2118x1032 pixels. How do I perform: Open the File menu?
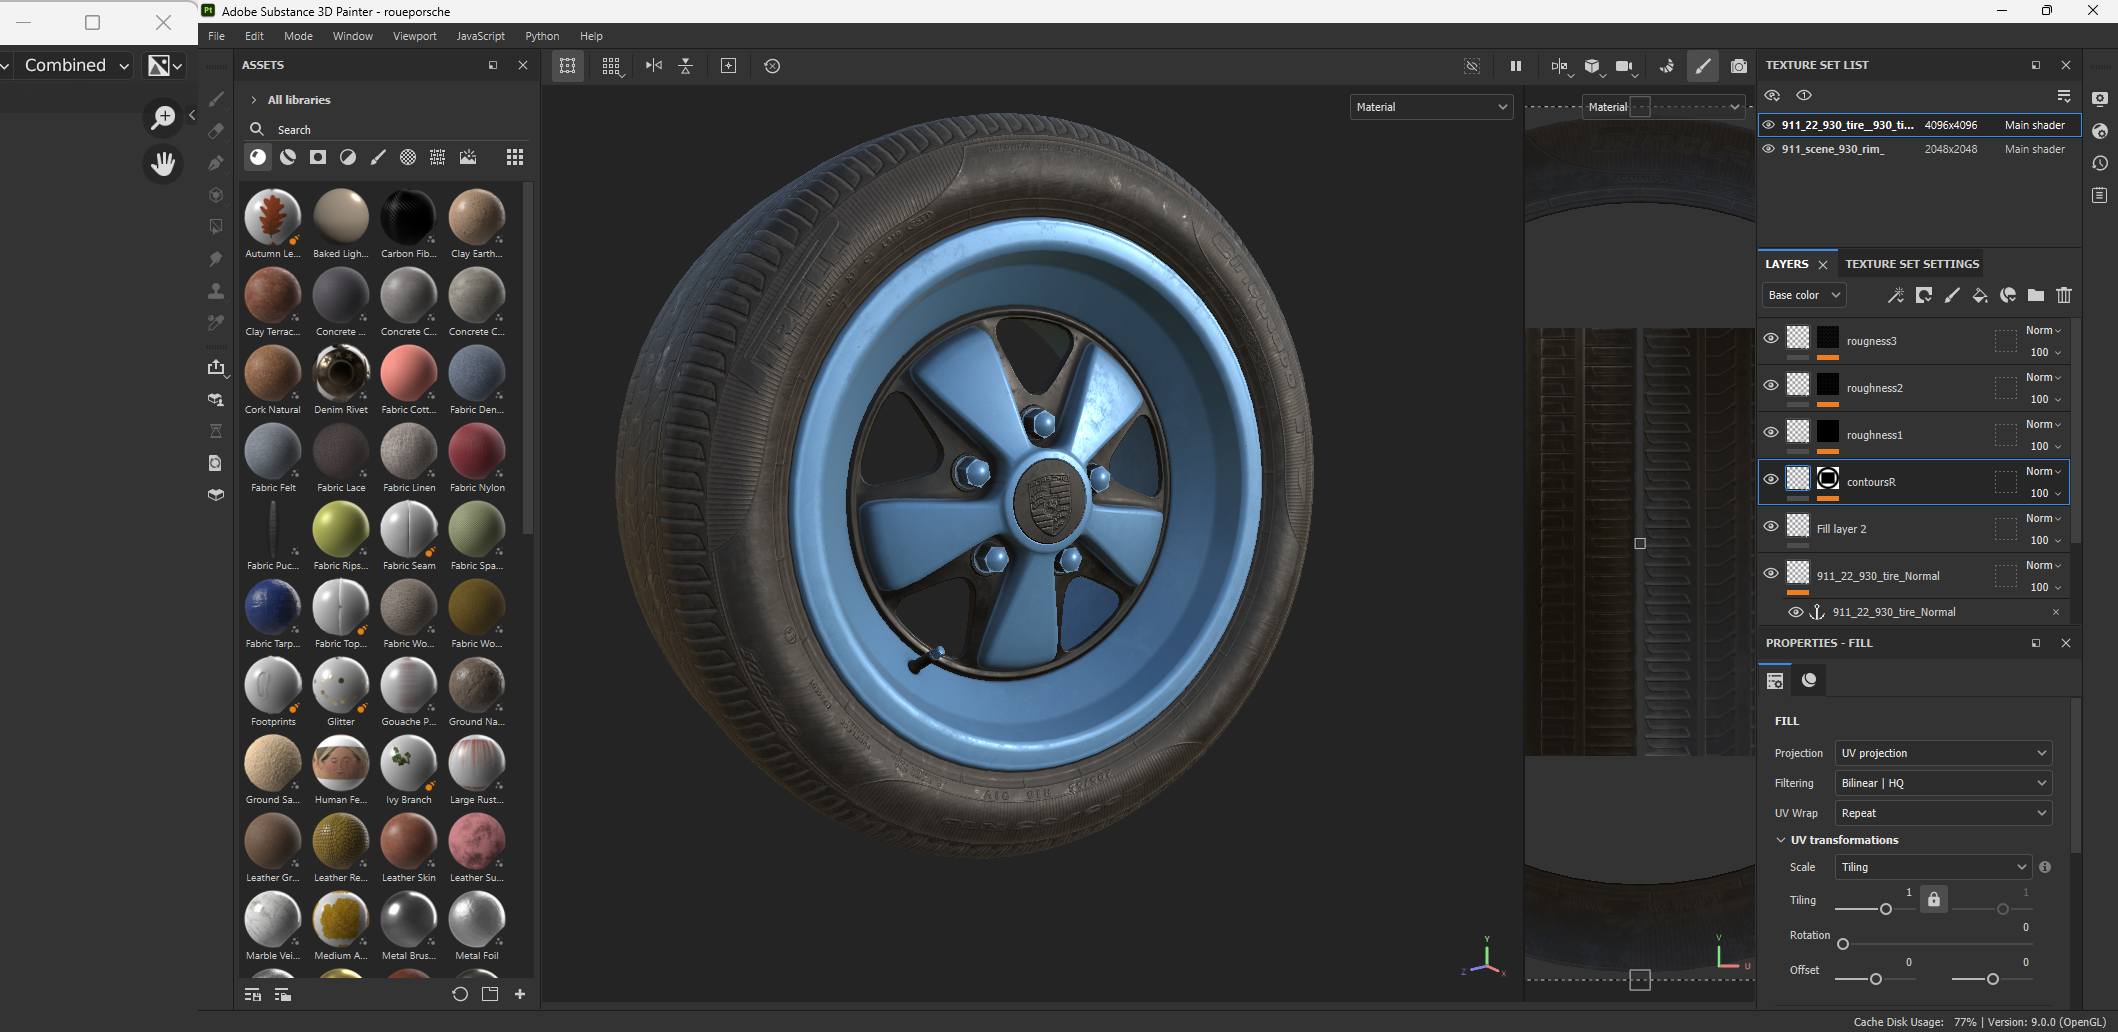(216, 36)
